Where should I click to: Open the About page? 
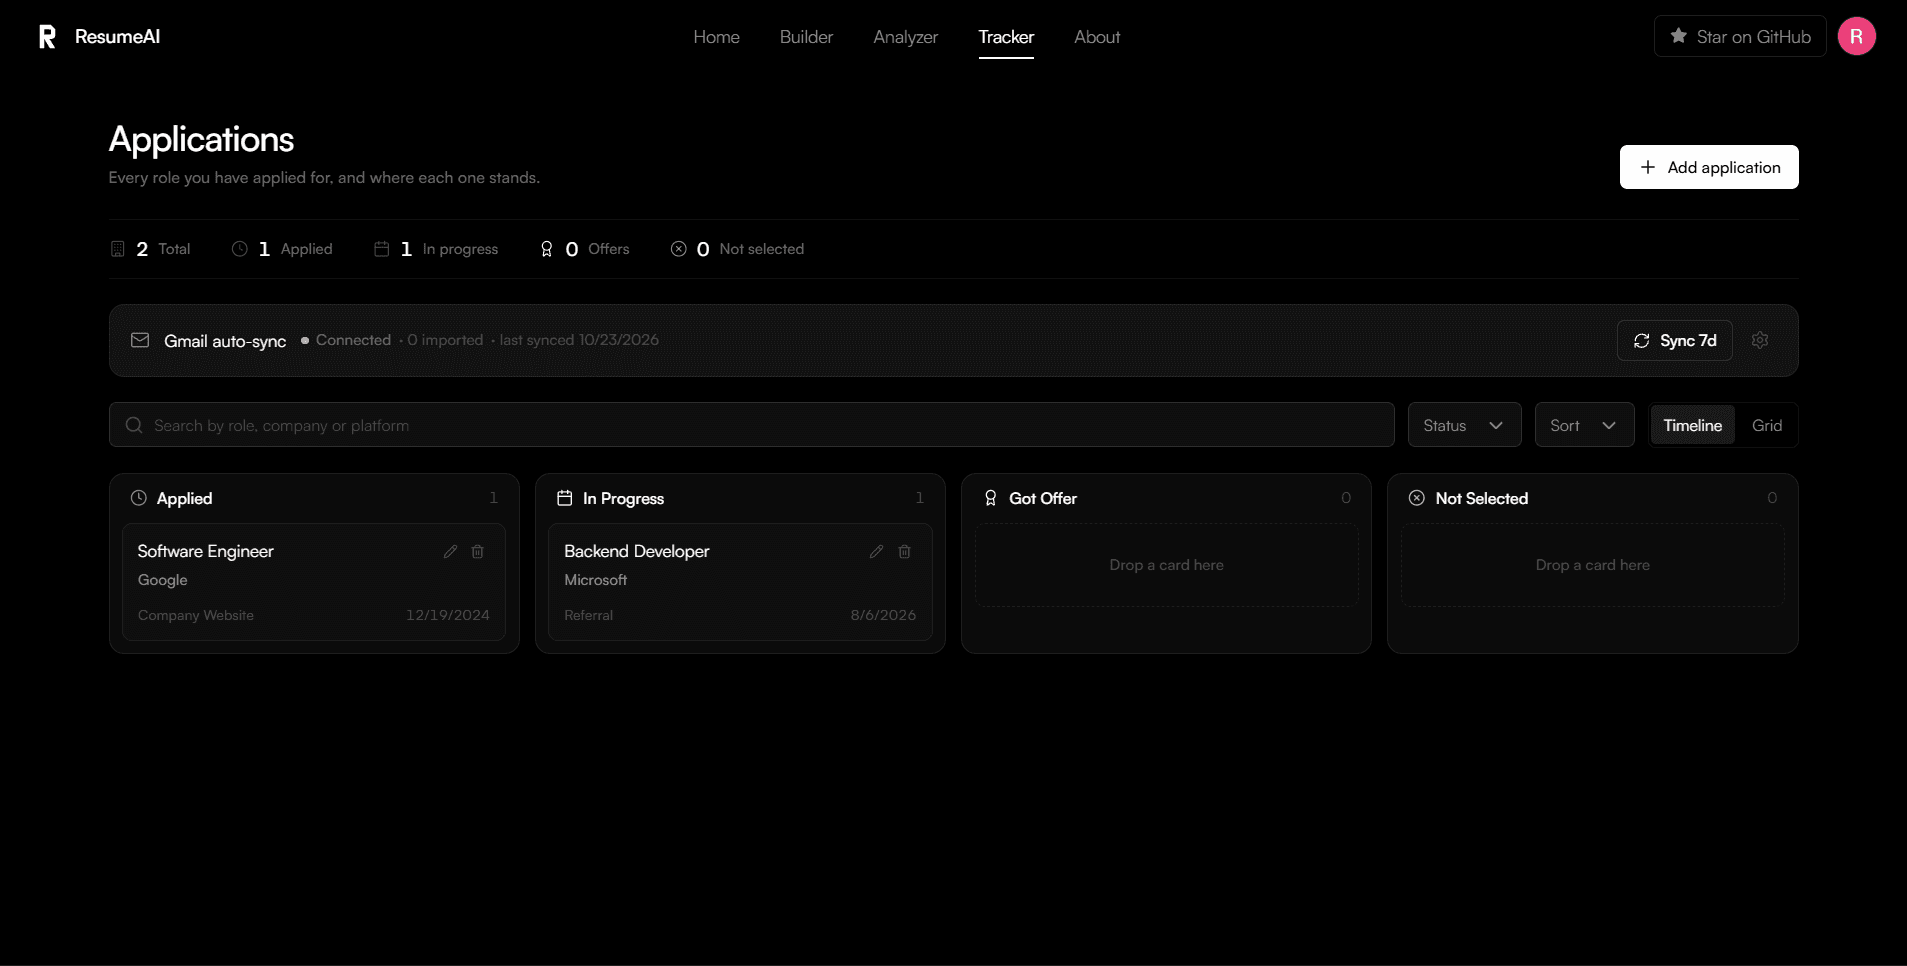click(1097, 37)
